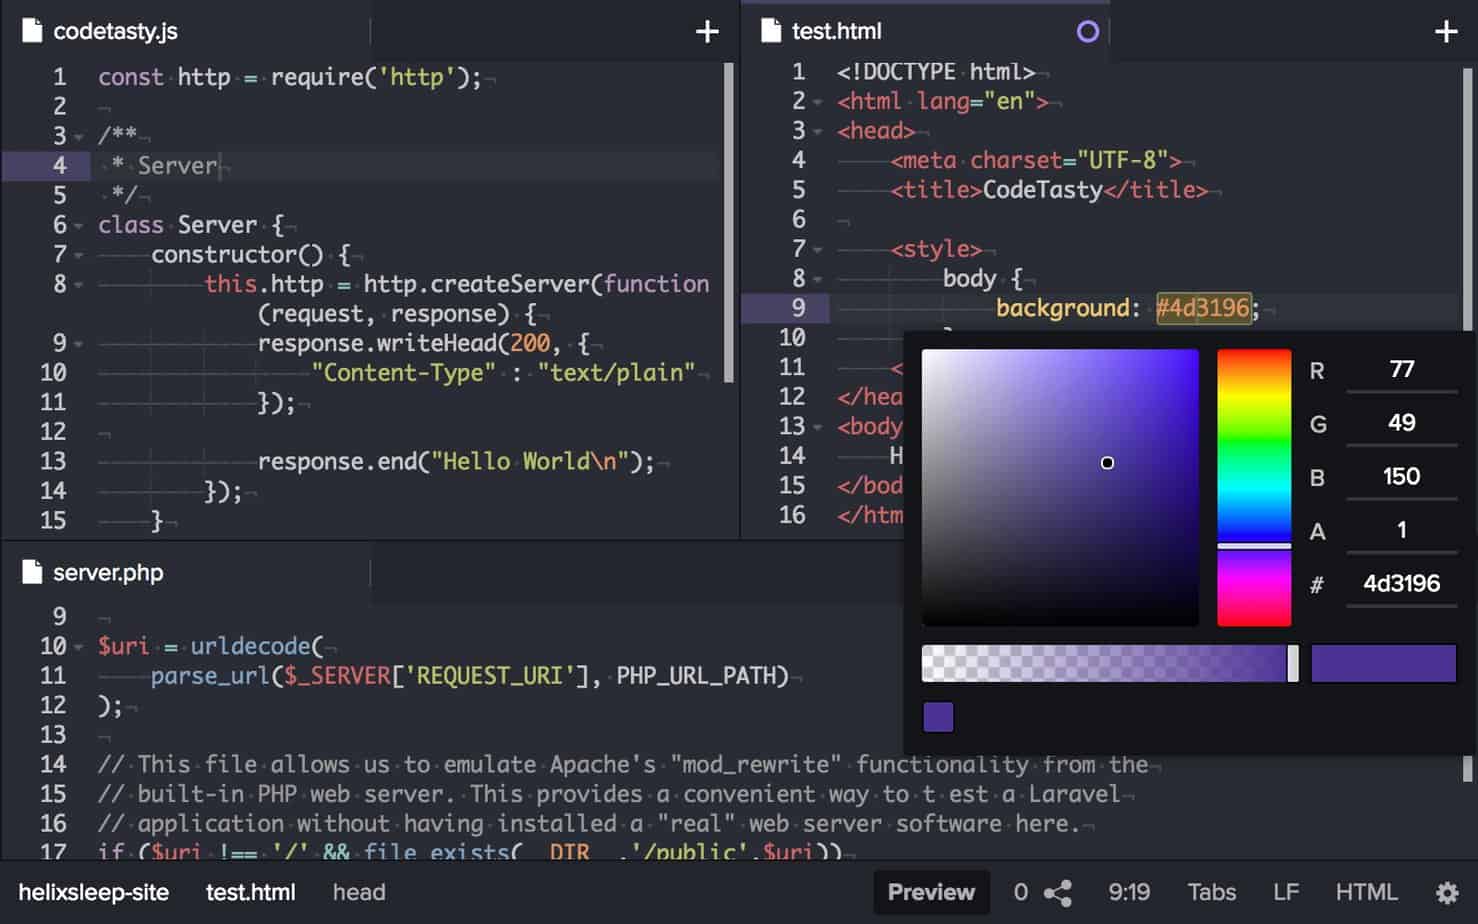Open the HTML language mode selector
The image size is (1478, 924).
[1366, 892]
